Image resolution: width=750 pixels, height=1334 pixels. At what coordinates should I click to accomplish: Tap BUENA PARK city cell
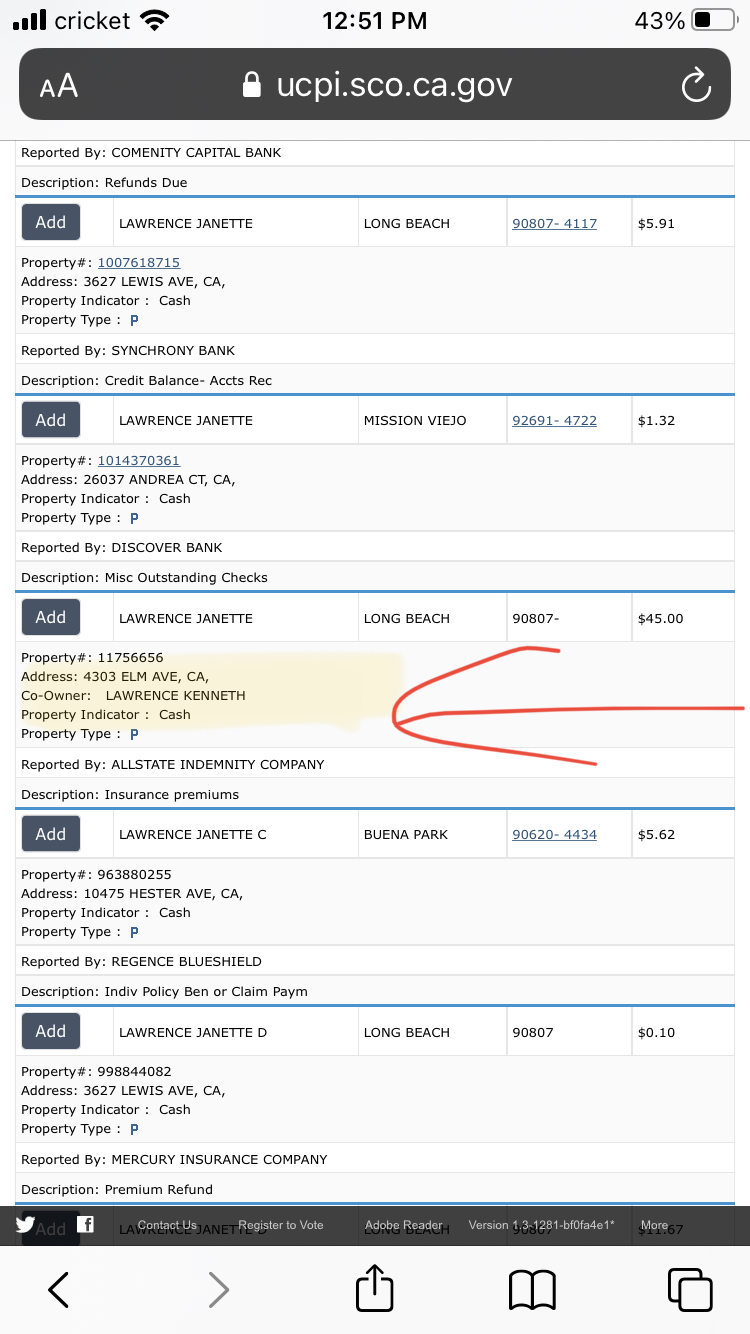[x=432, y=834]
